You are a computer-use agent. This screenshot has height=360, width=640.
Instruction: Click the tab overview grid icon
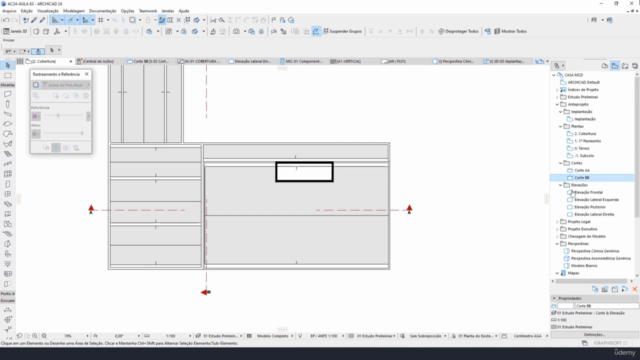click(20, 61)
